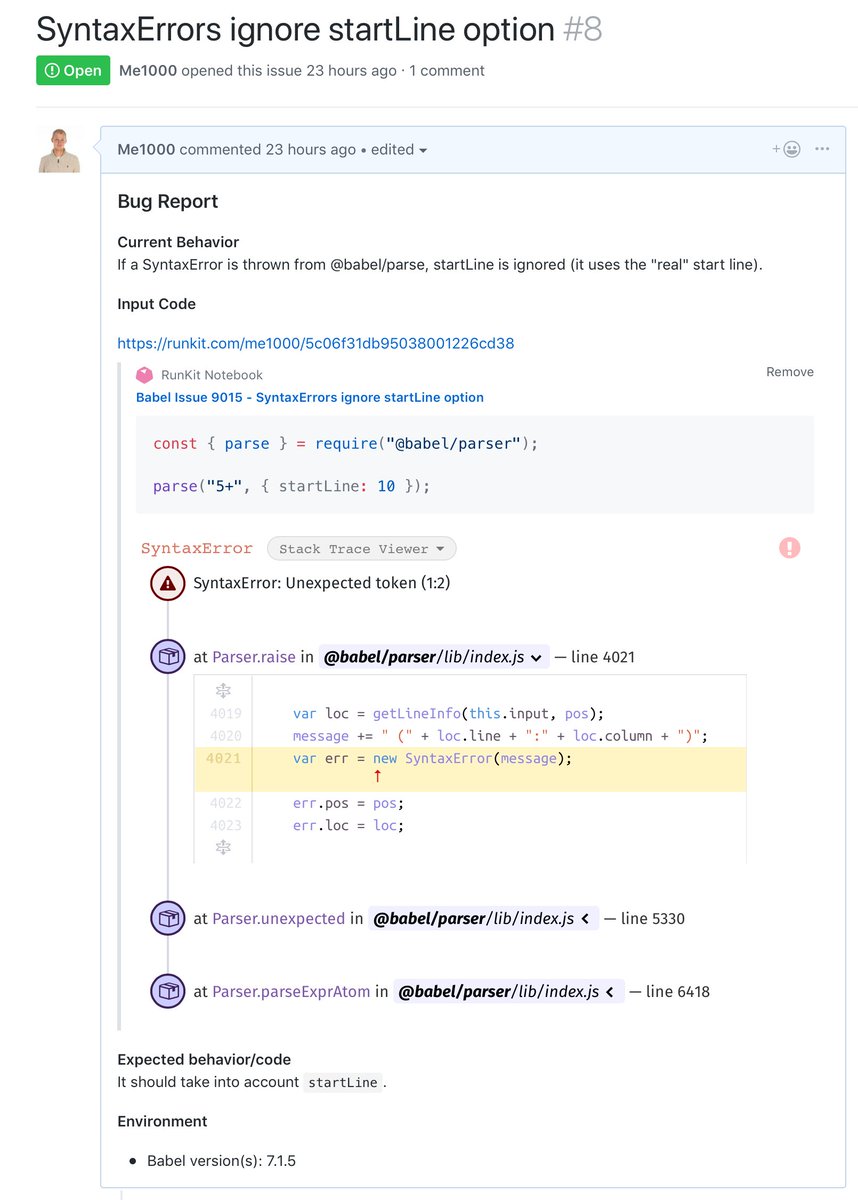Click the Parser.unexpected function name

click(x=278, y=918)
